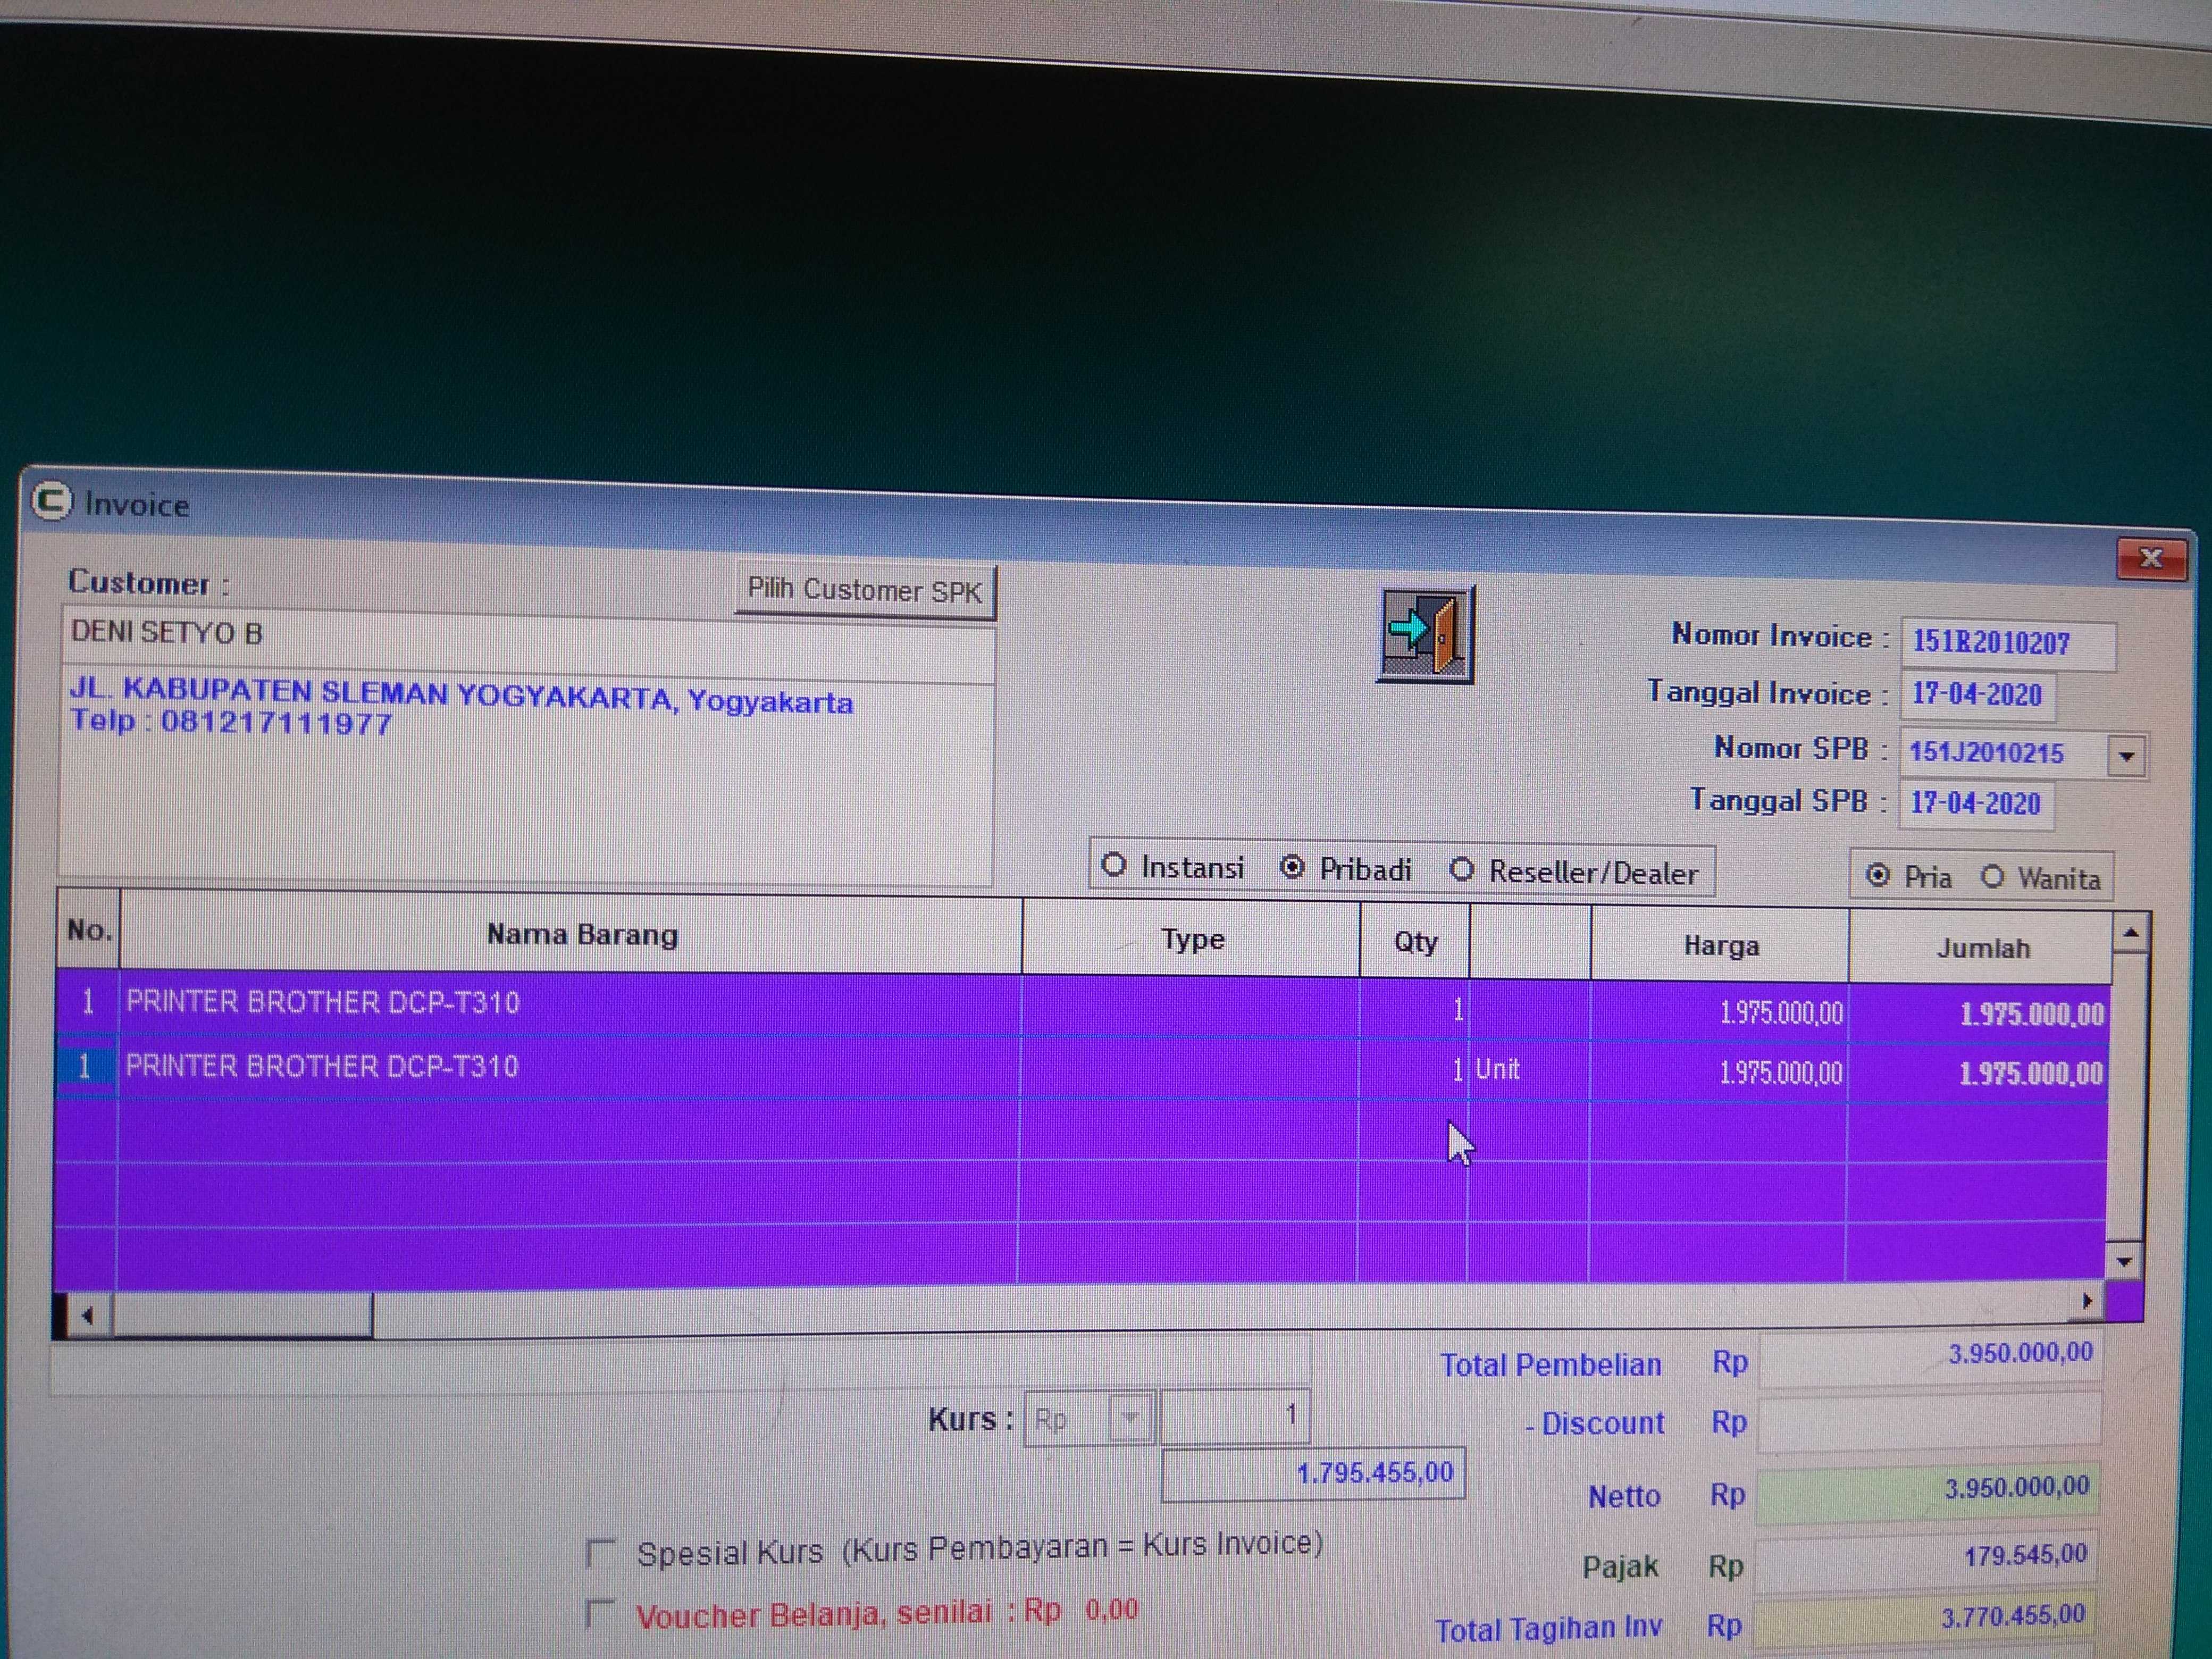Close the Invoice window

click(2150, 558)
